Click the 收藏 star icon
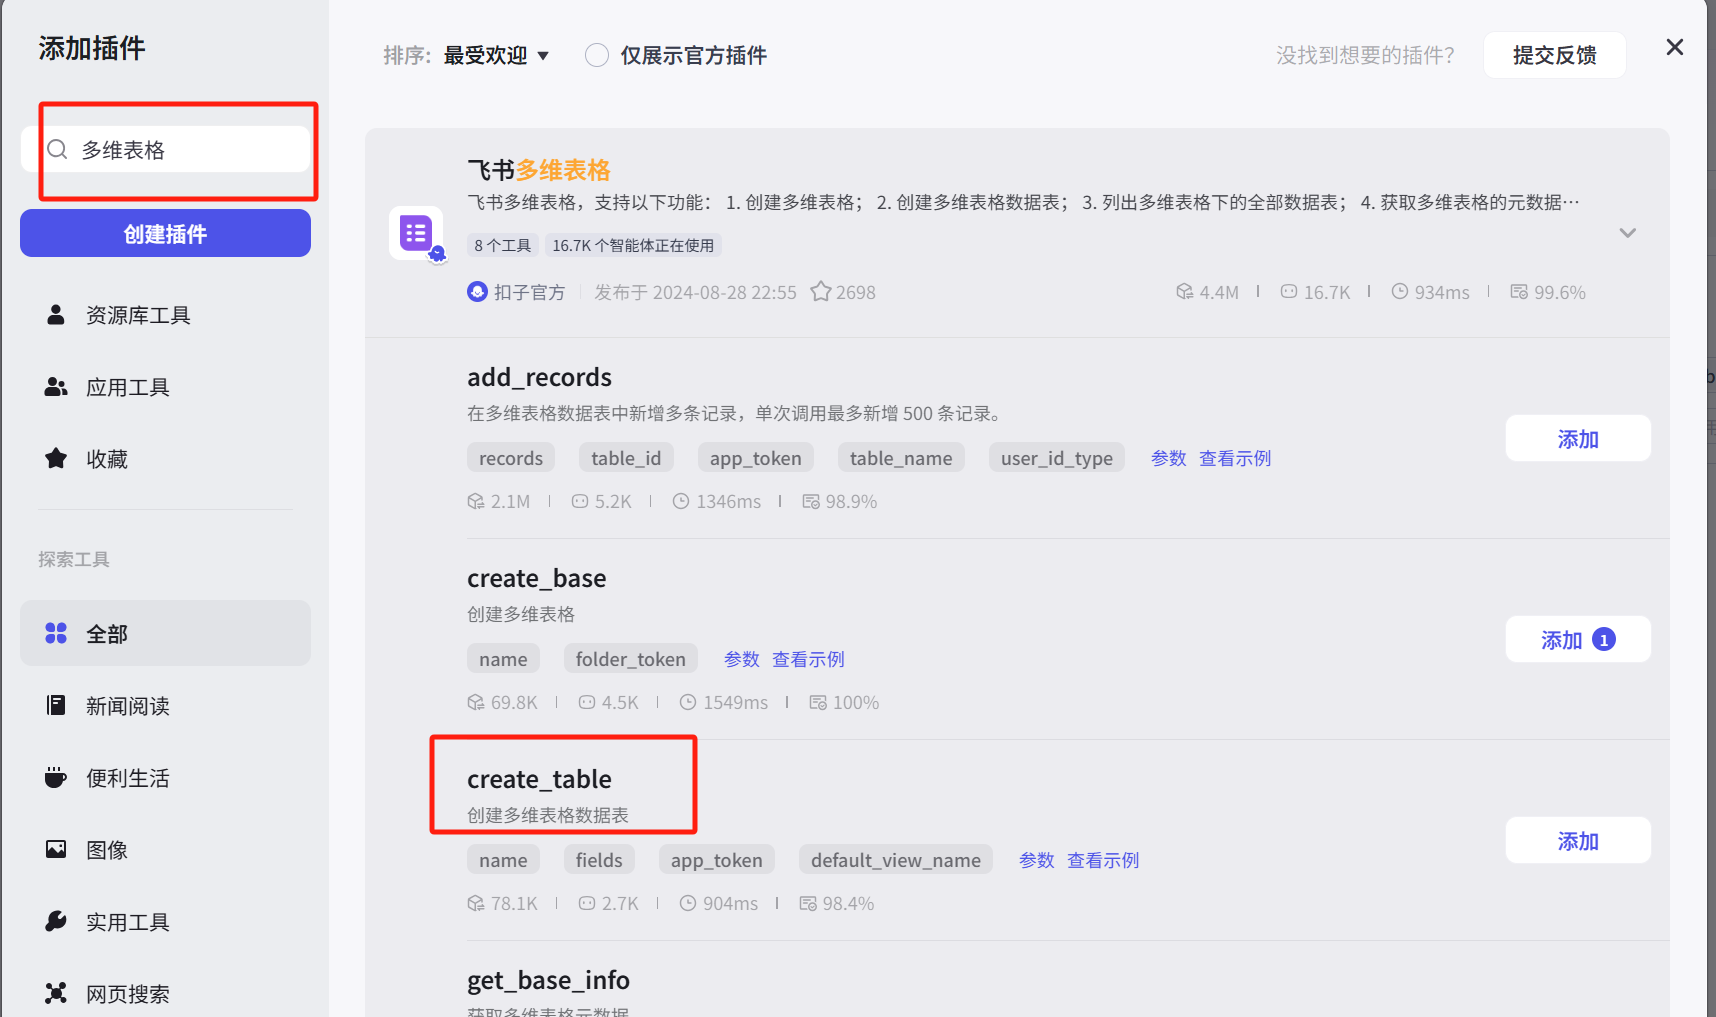 [56, 459]
